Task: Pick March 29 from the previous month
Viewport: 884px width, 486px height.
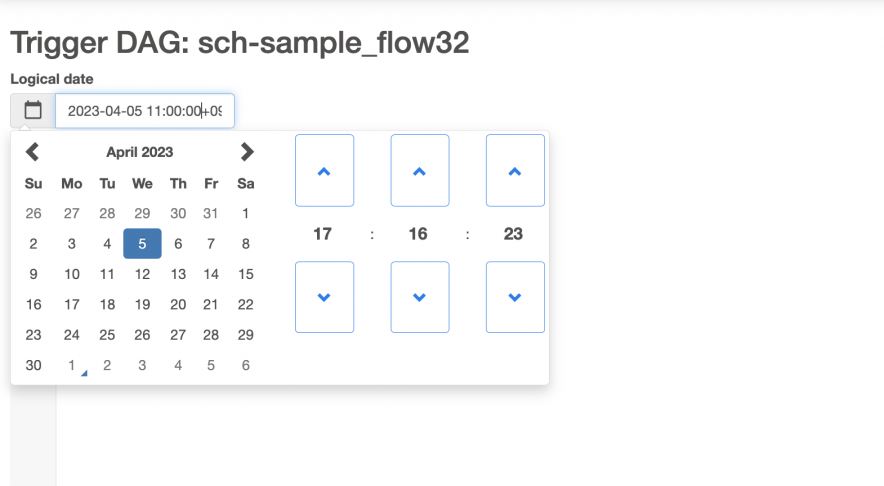Action: [142, 213]
